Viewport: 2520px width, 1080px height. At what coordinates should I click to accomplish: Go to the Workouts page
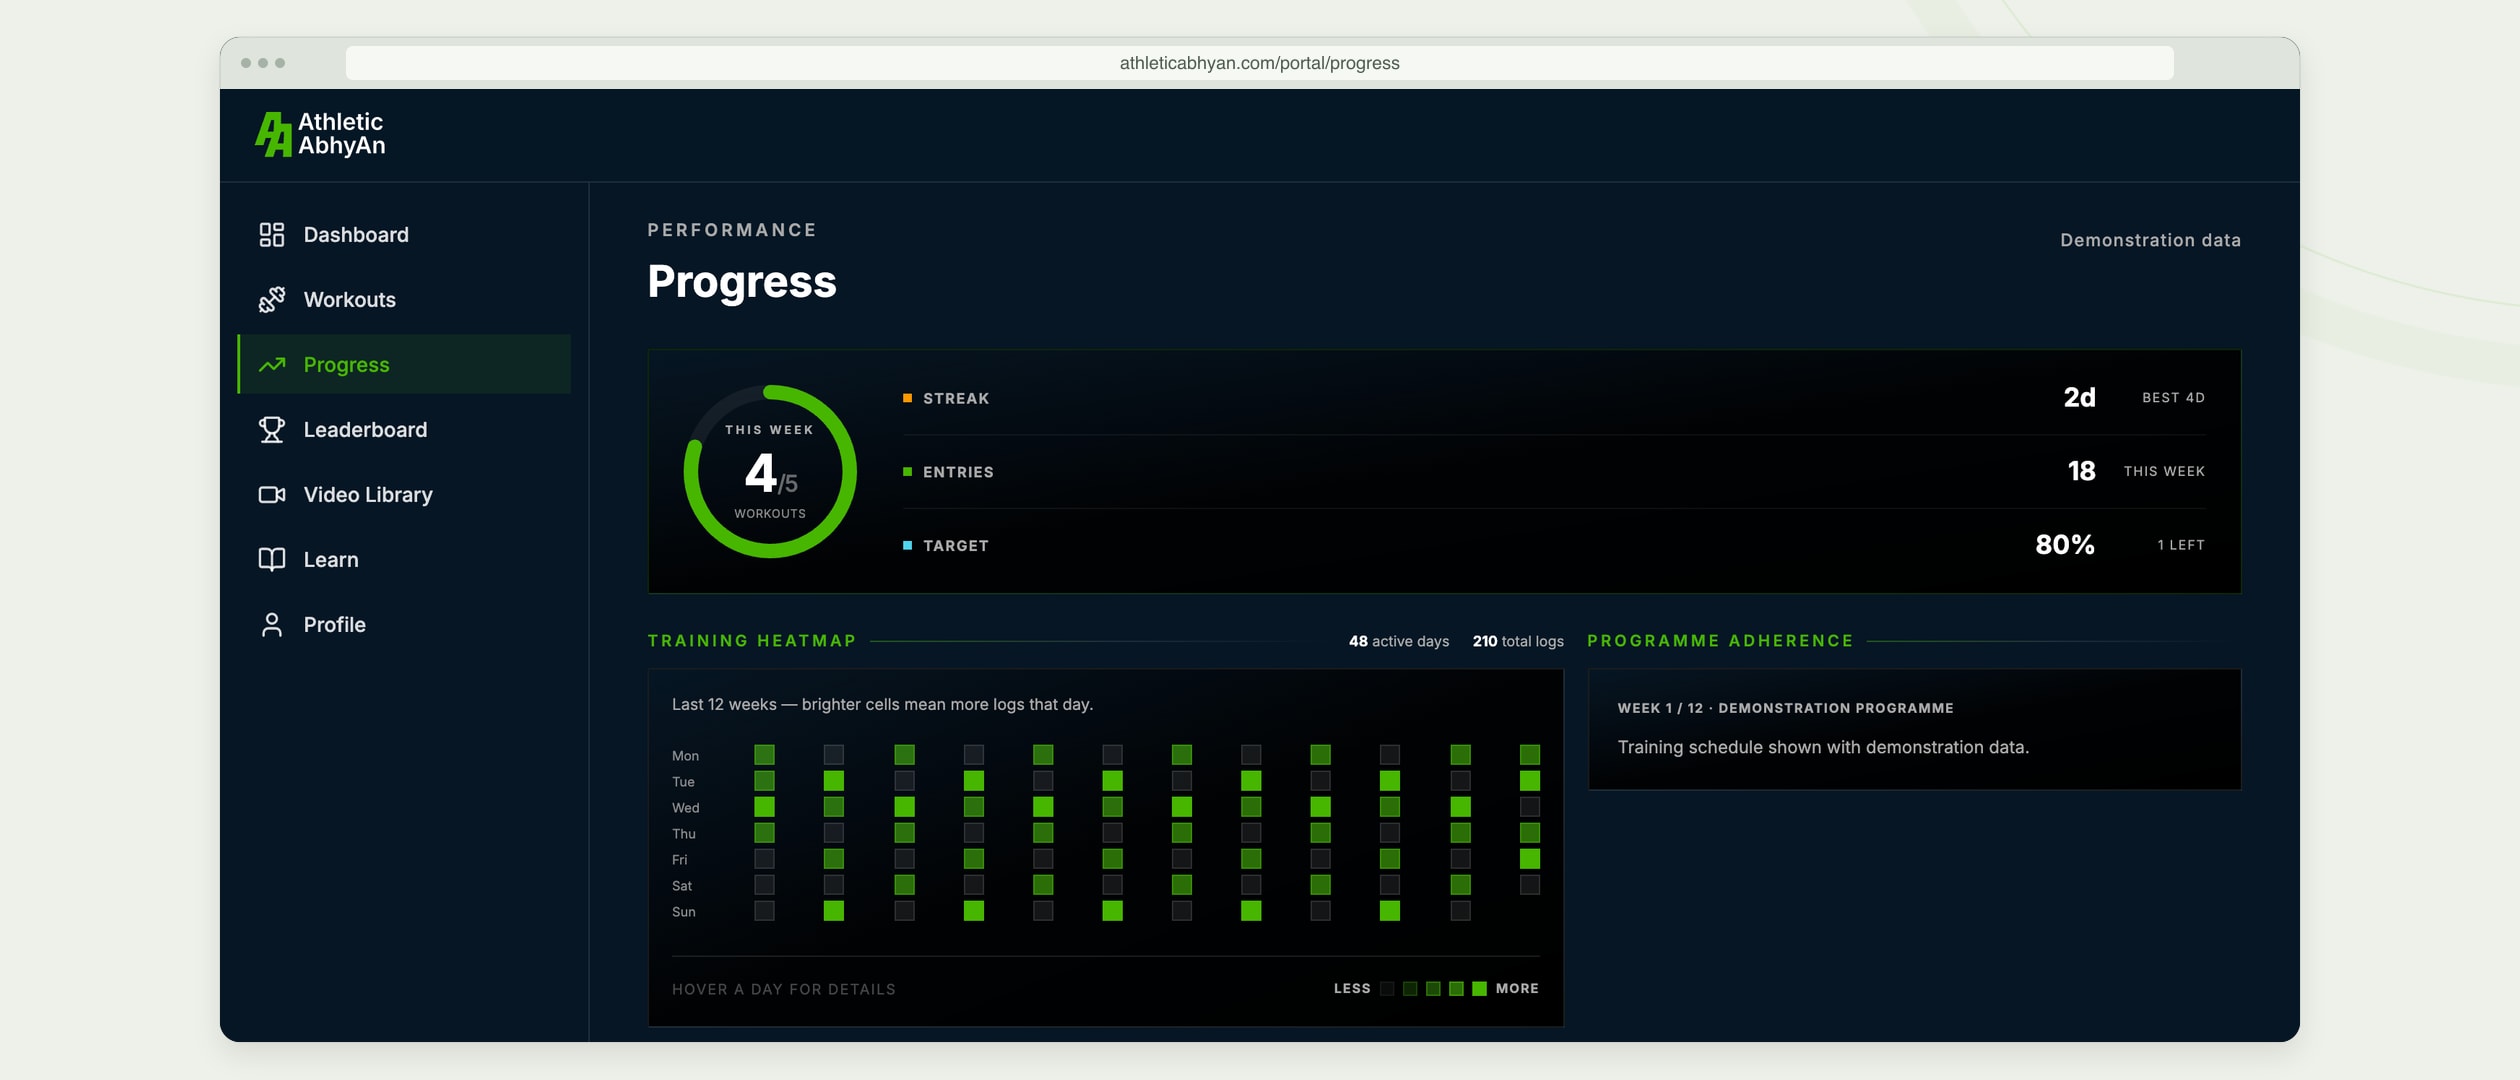pos(404,300)
